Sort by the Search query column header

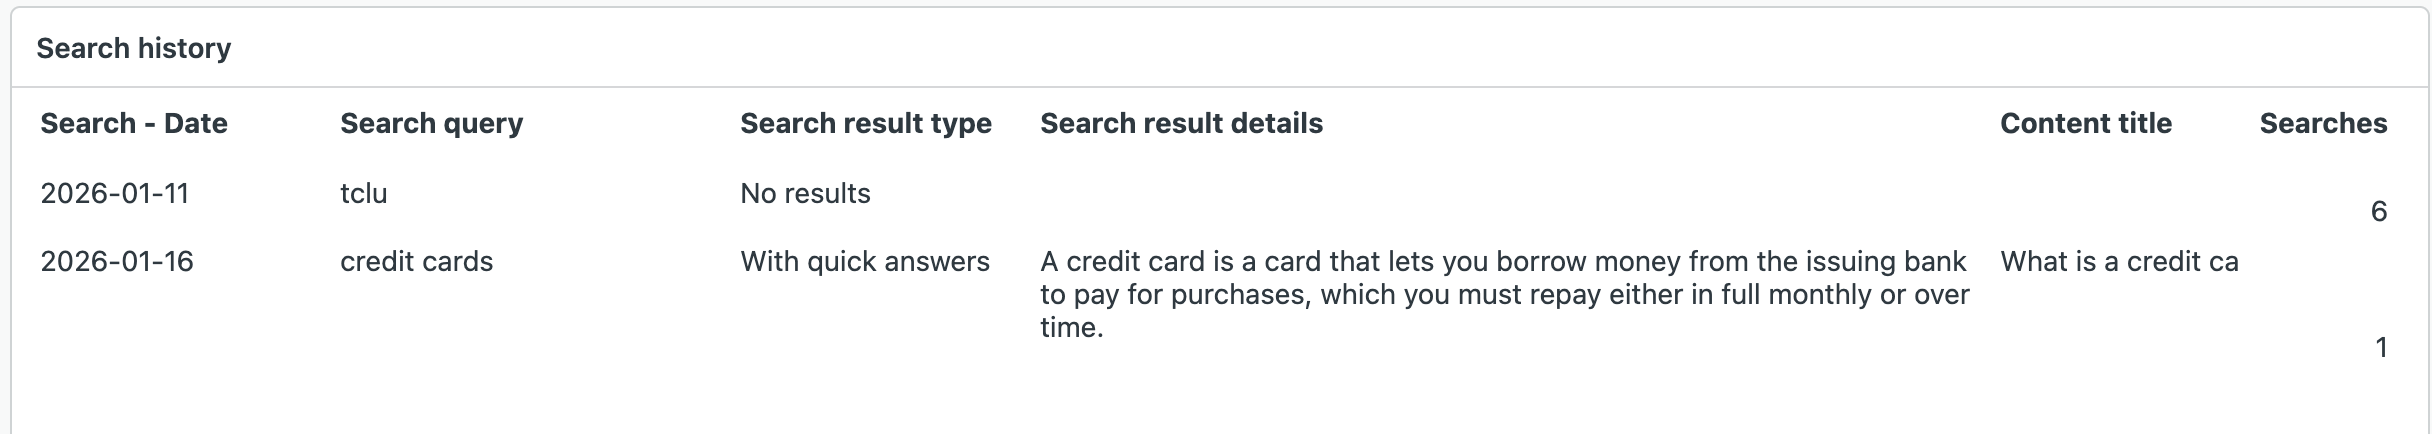(431, 123)
